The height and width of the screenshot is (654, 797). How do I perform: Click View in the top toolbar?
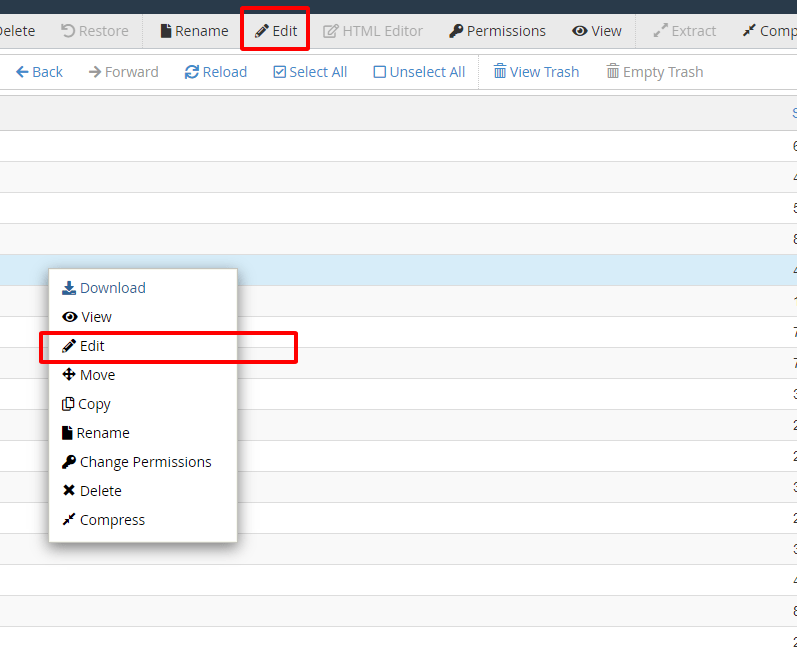point(597,31)
